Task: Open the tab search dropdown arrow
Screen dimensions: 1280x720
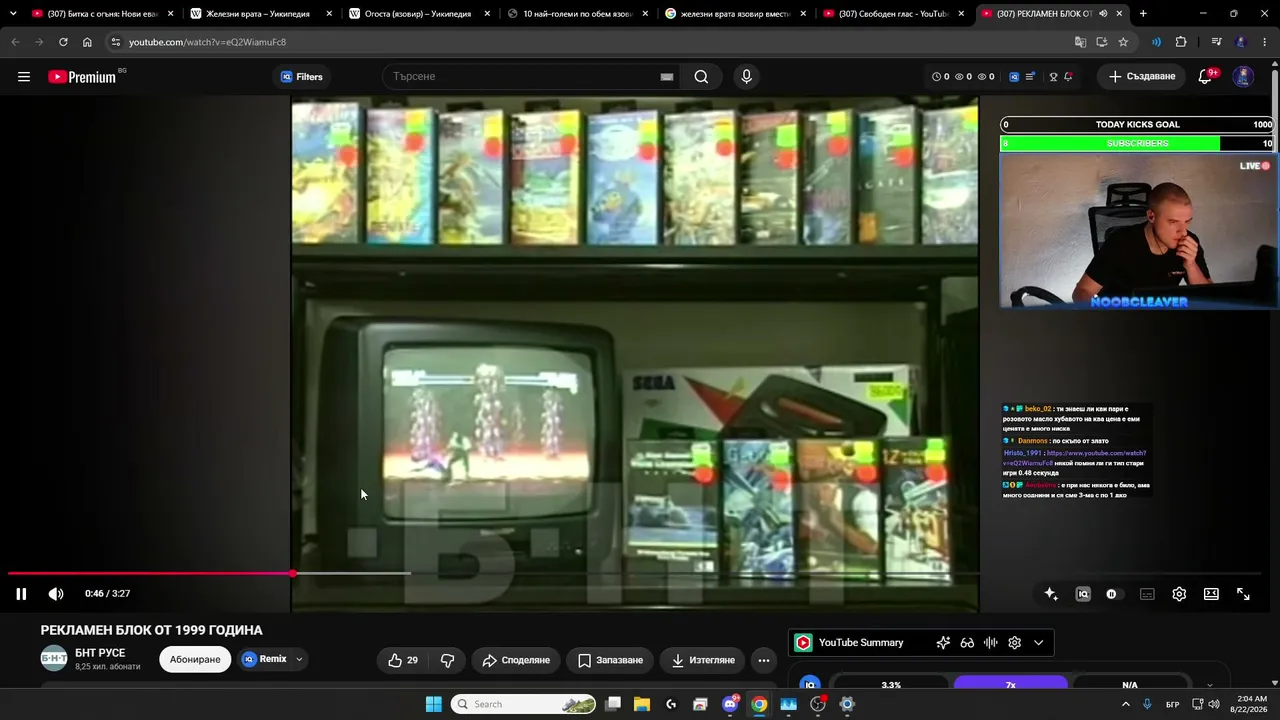Action: (x=13, y=14)
